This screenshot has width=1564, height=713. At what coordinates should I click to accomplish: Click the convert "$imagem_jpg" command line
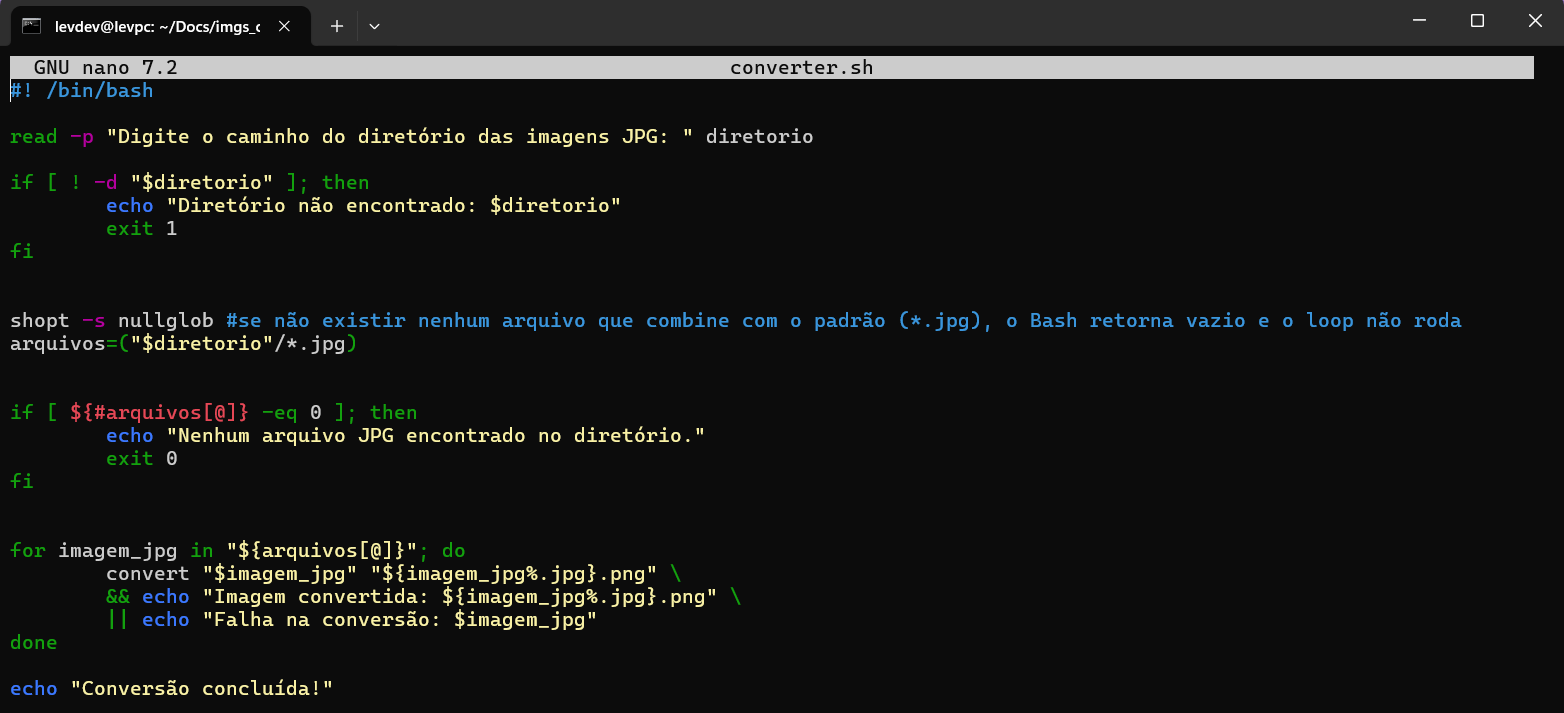point(393,574)
